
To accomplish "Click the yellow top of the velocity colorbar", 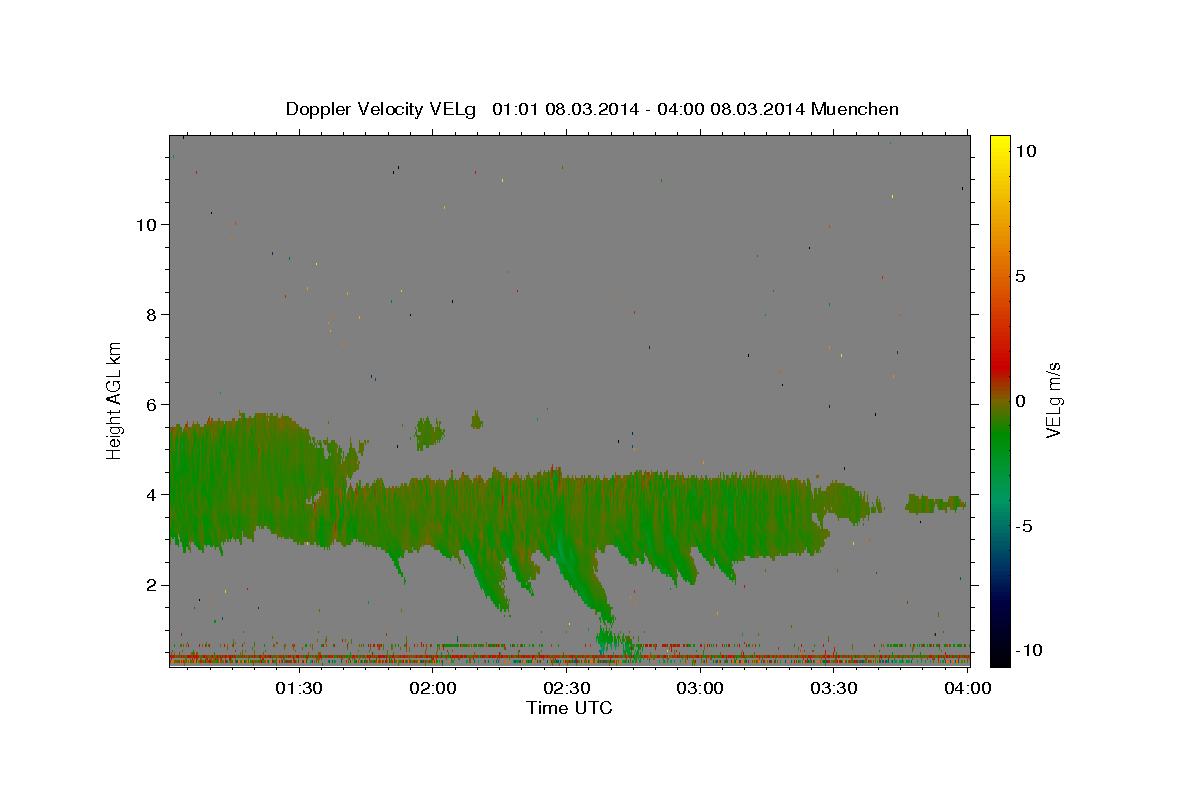I will (999, 145).
